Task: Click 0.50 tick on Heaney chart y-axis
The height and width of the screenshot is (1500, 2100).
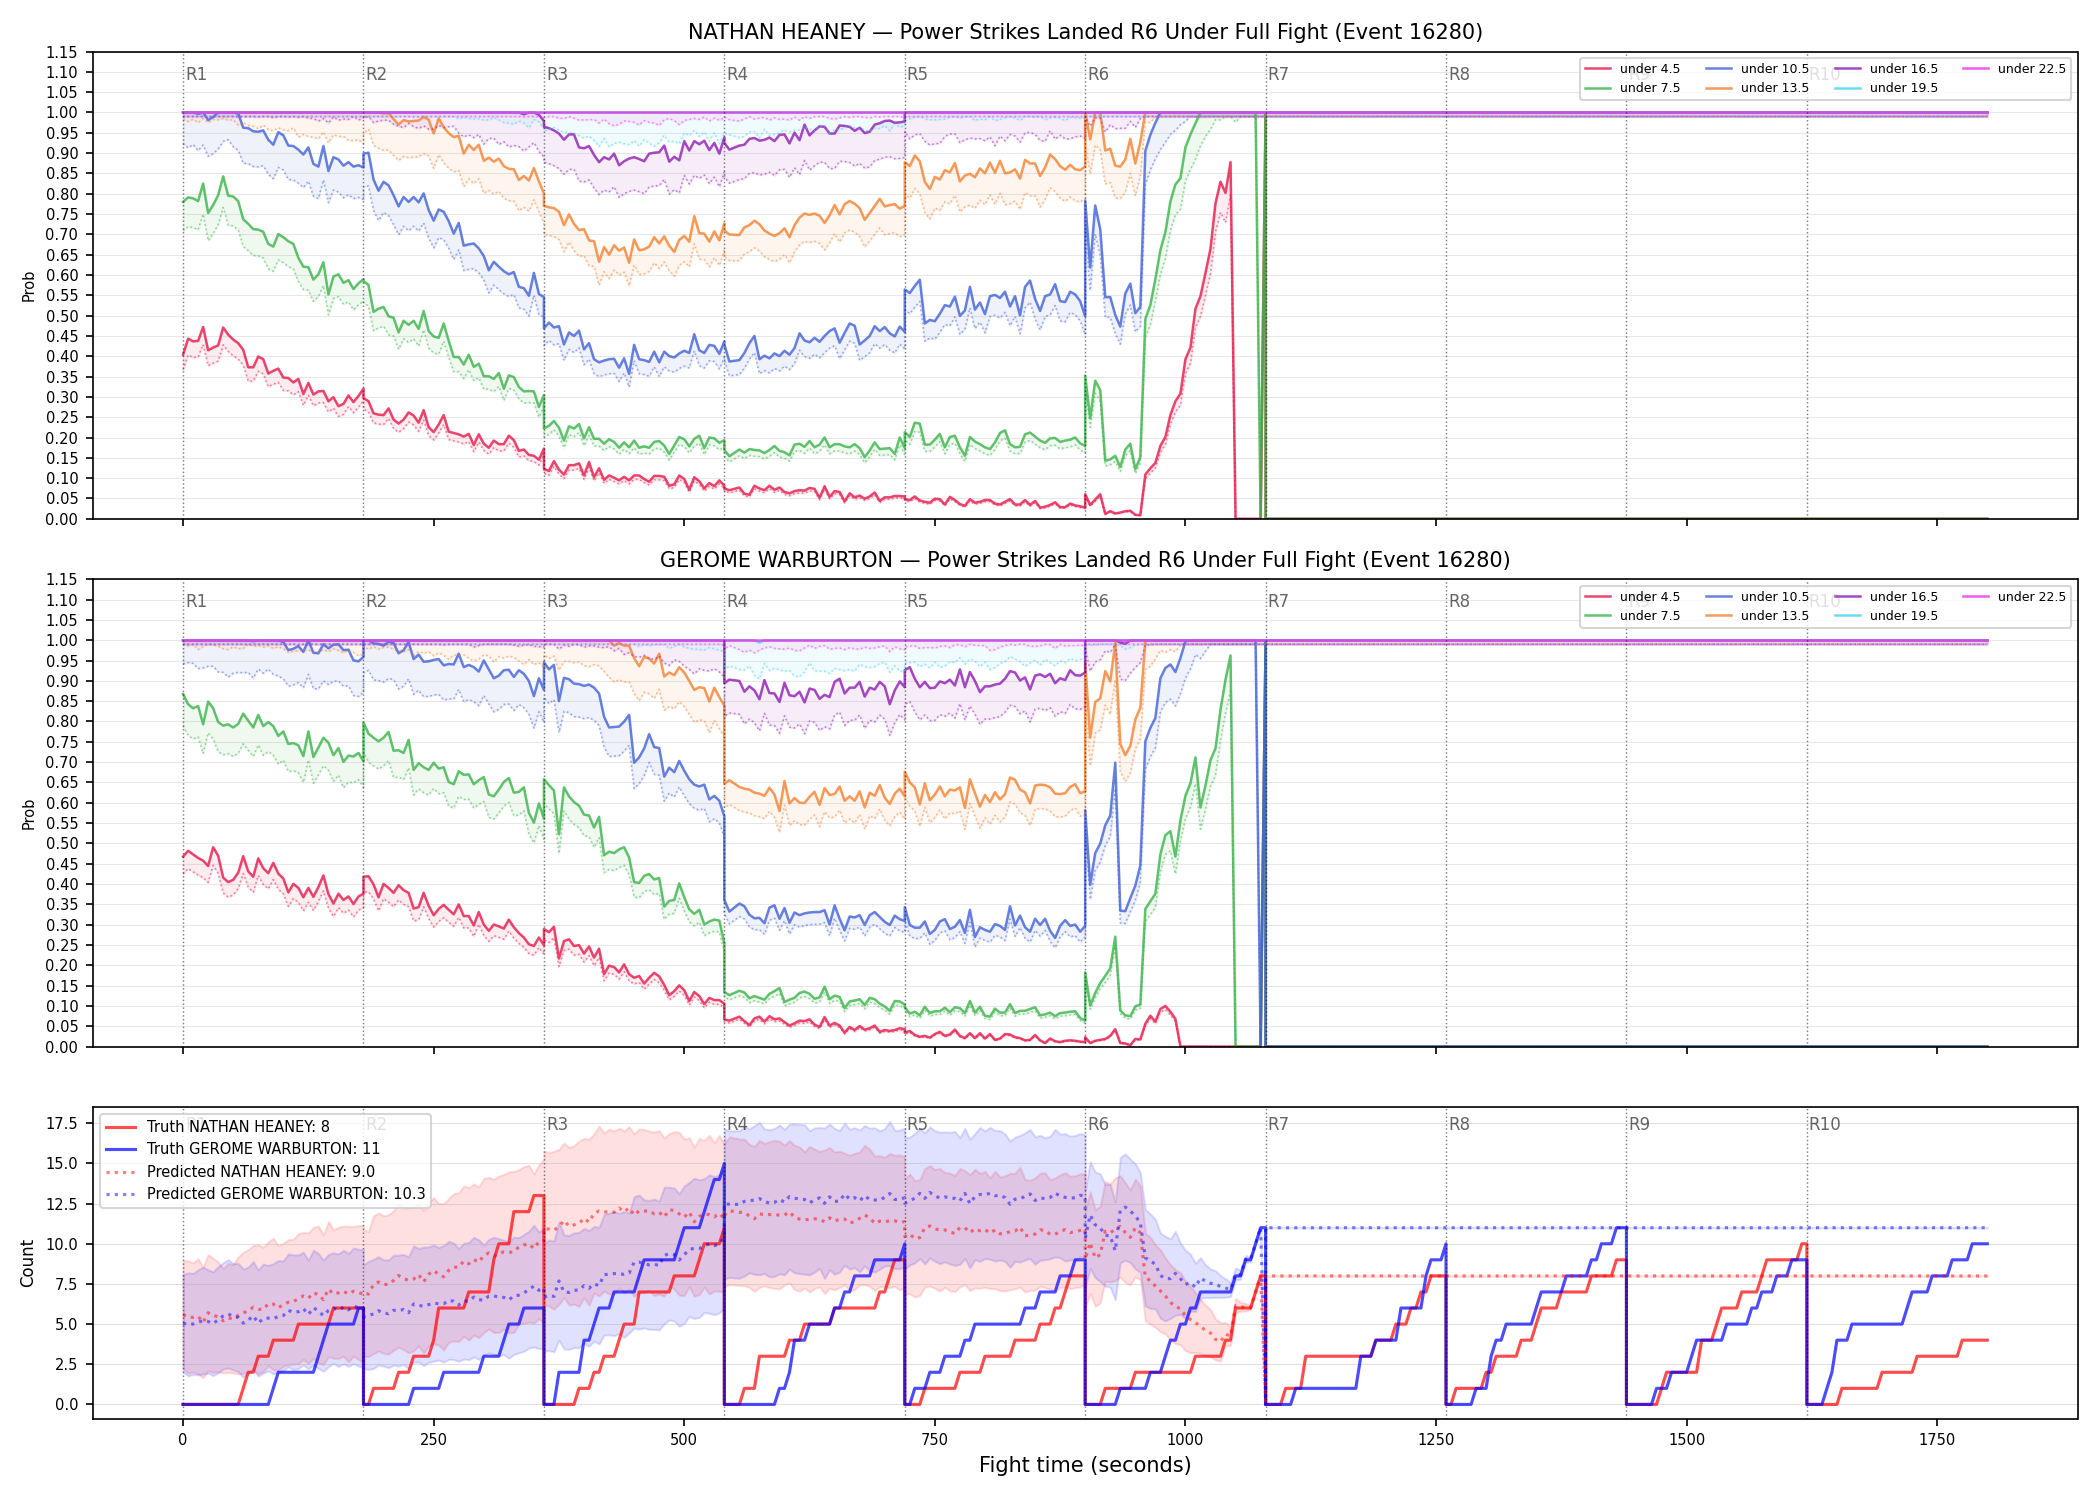Action: [x=62, y=316]
